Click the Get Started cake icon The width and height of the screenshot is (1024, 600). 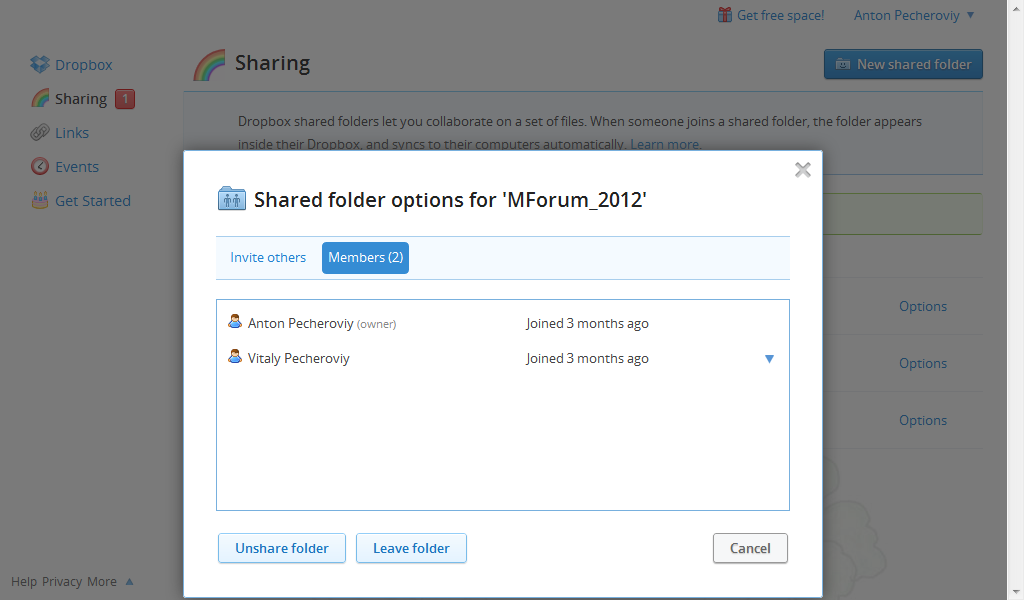(x=40, y=201)
